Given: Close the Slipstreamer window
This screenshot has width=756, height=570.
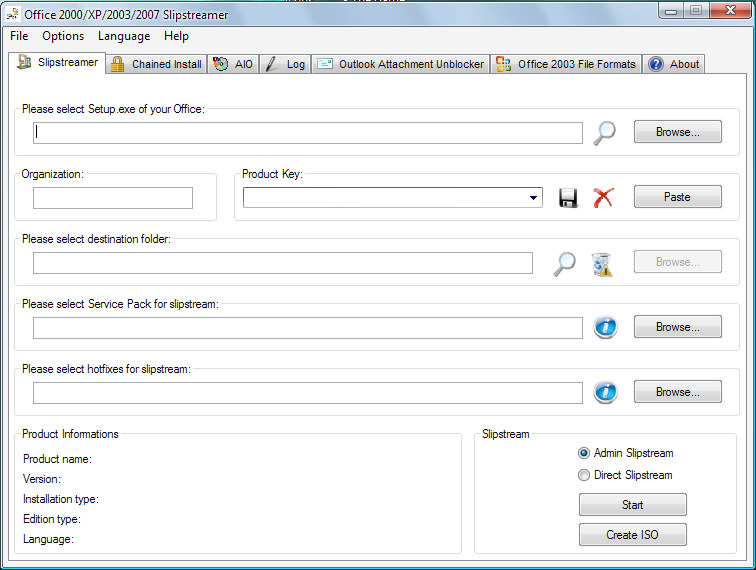Looking at the screenshot, I should [730, 11].
